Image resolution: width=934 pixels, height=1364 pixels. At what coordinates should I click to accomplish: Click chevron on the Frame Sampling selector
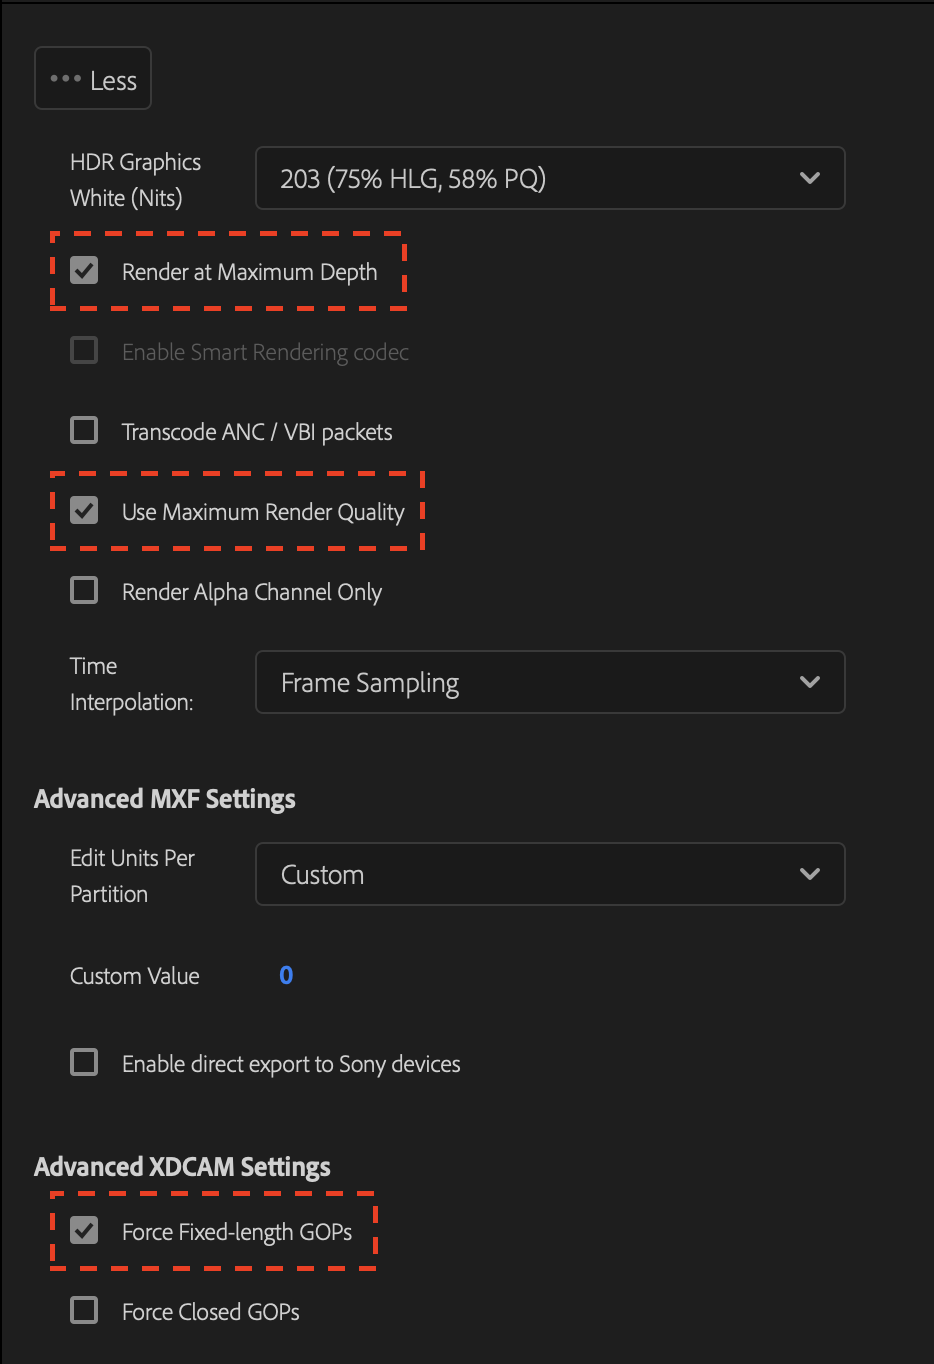(x=810, y=682)
